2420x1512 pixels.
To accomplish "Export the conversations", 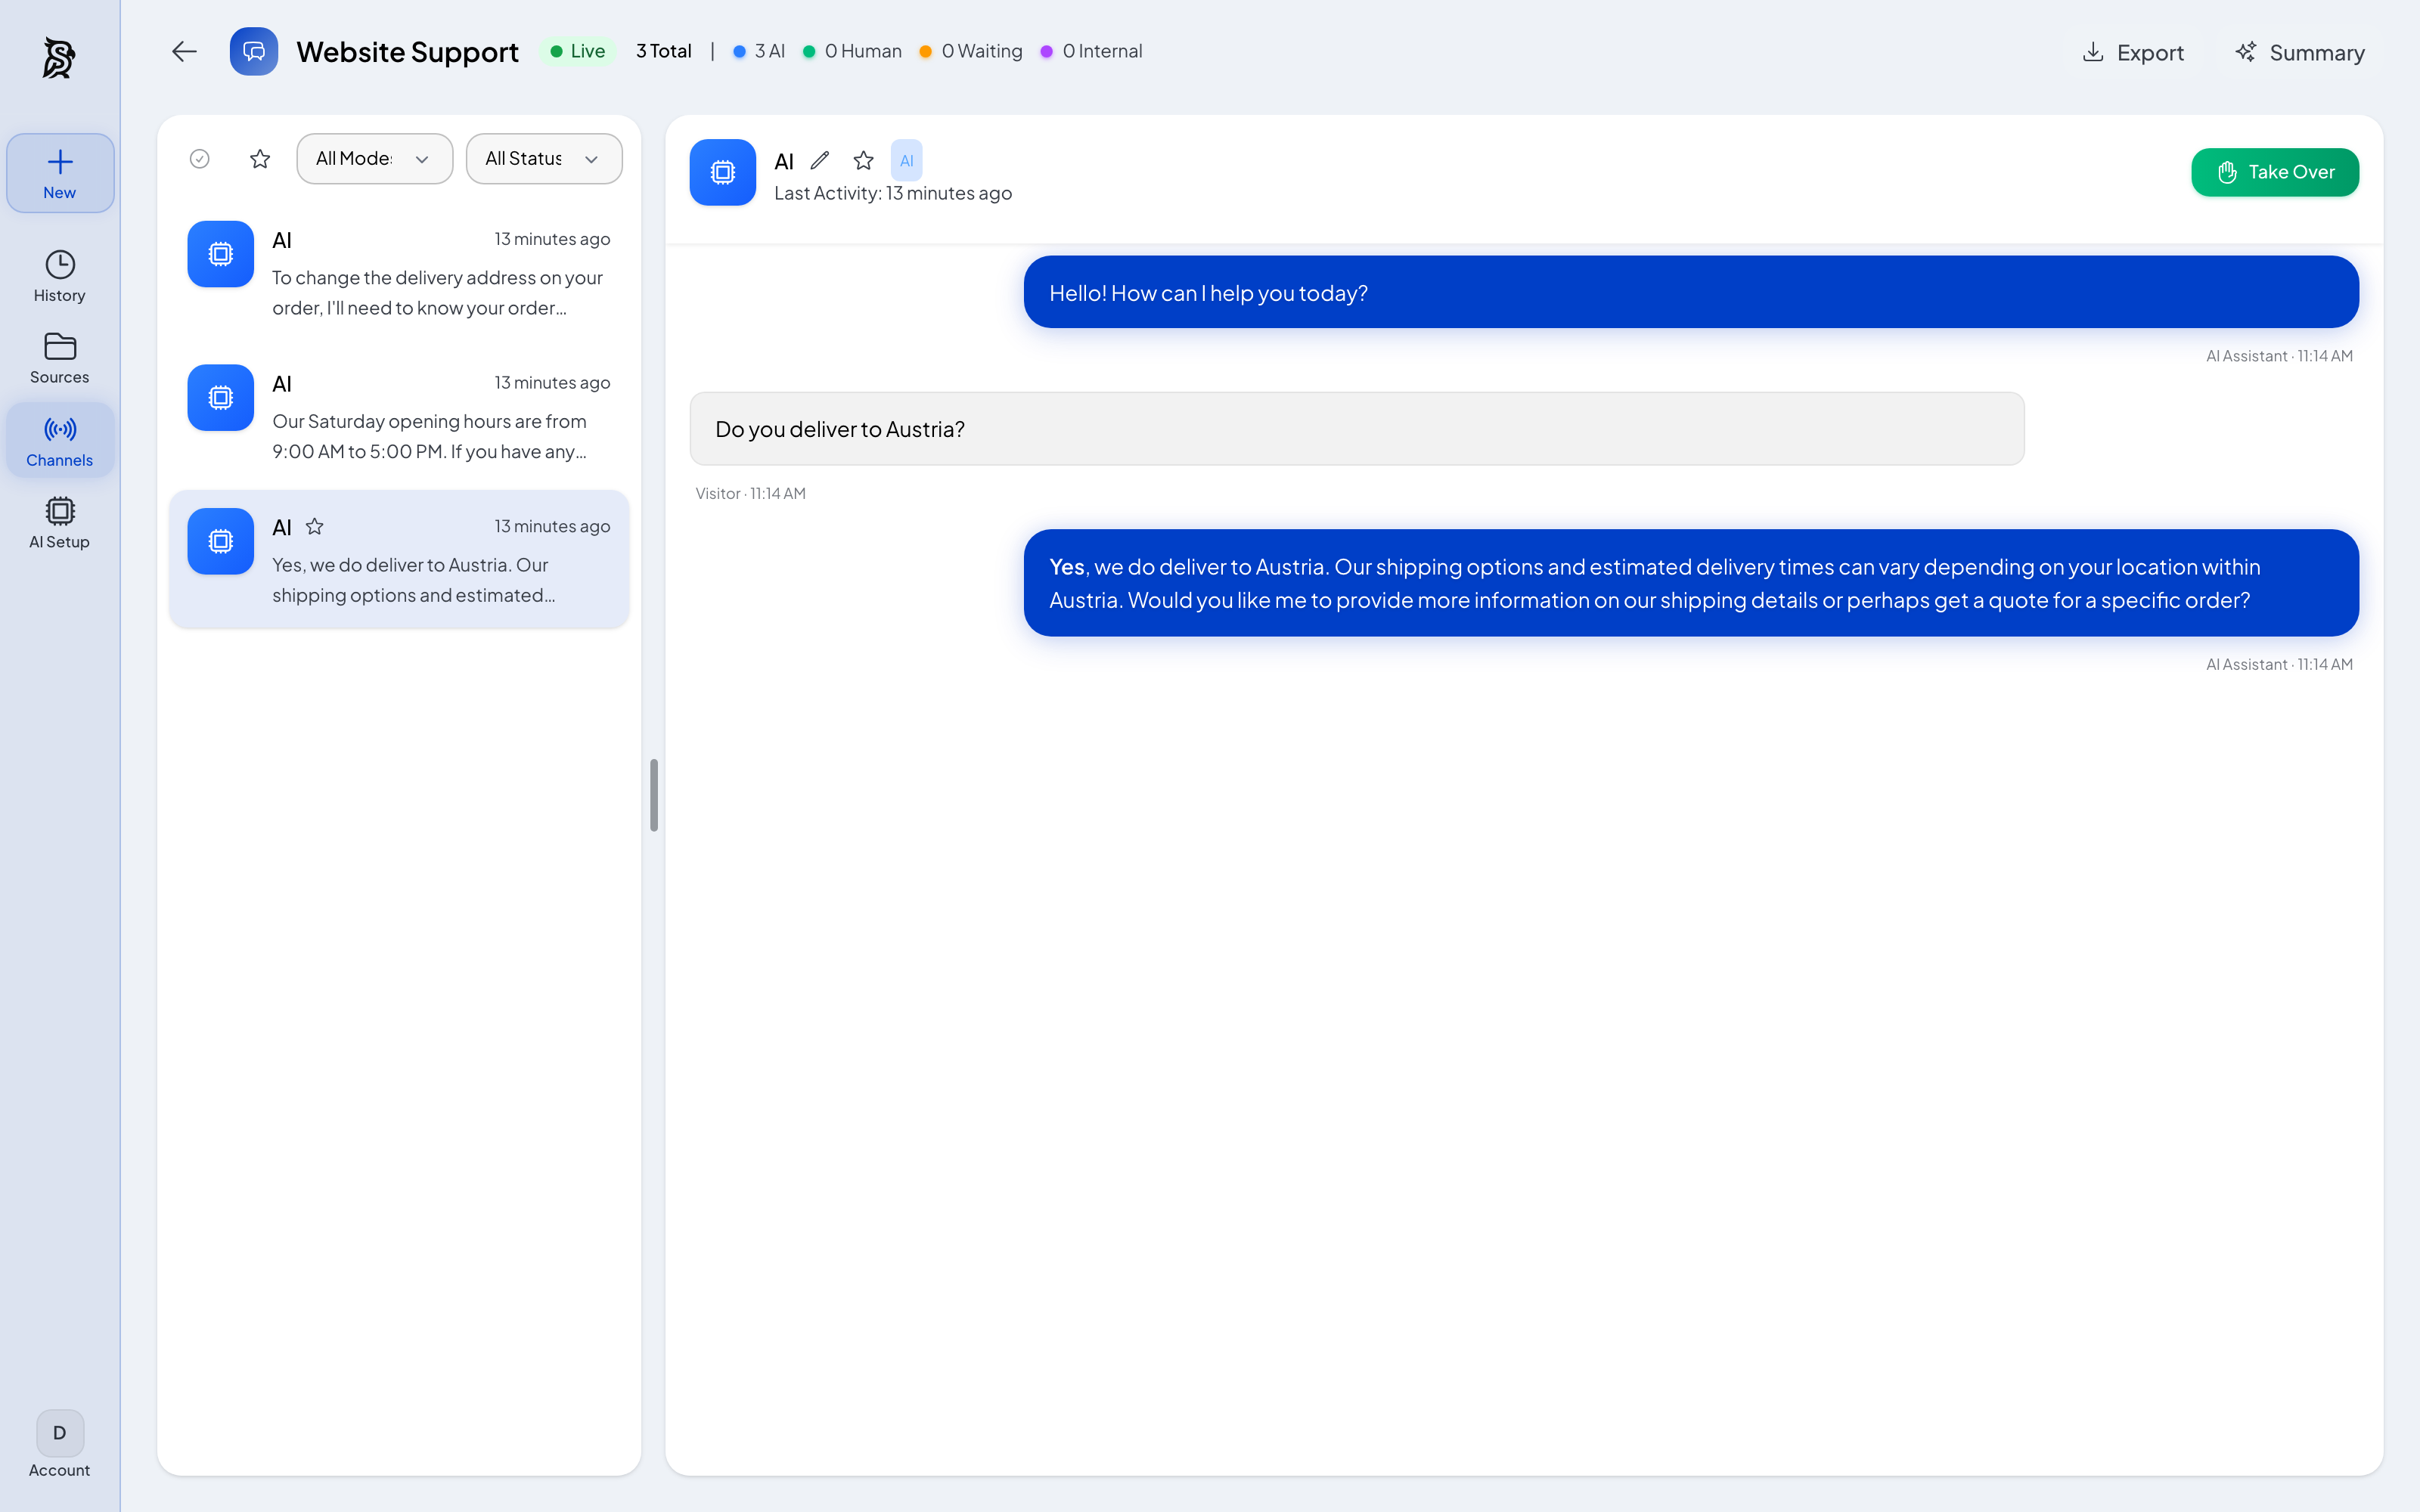I will pos(2133,53).
